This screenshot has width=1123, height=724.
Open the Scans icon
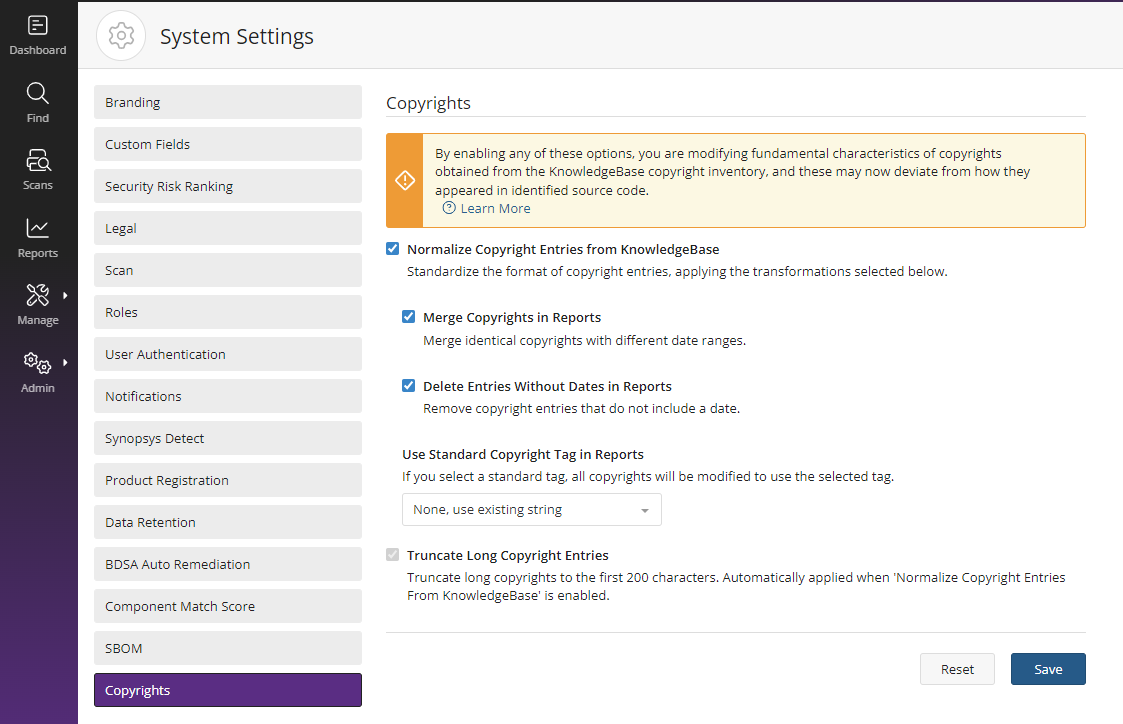(x=38, y=161)
